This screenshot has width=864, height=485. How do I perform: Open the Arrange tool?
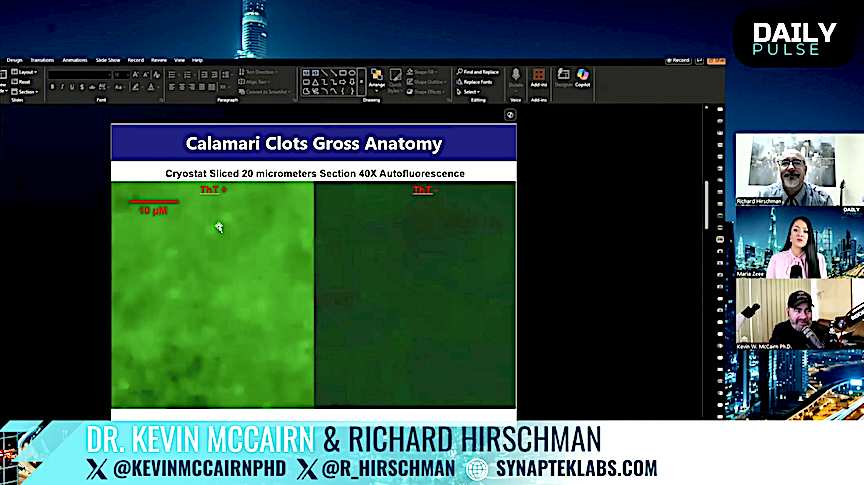pyautogui.click(x=376, y=77)
